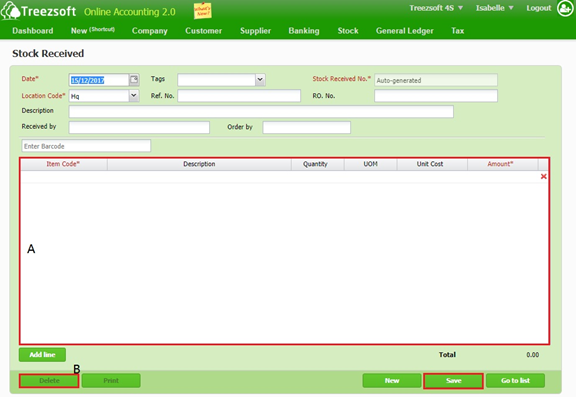This screenshot has width=576, height=397.
Task: Click into the Ref. No. field
Action: pyautogui.click(x=239, y=96)
